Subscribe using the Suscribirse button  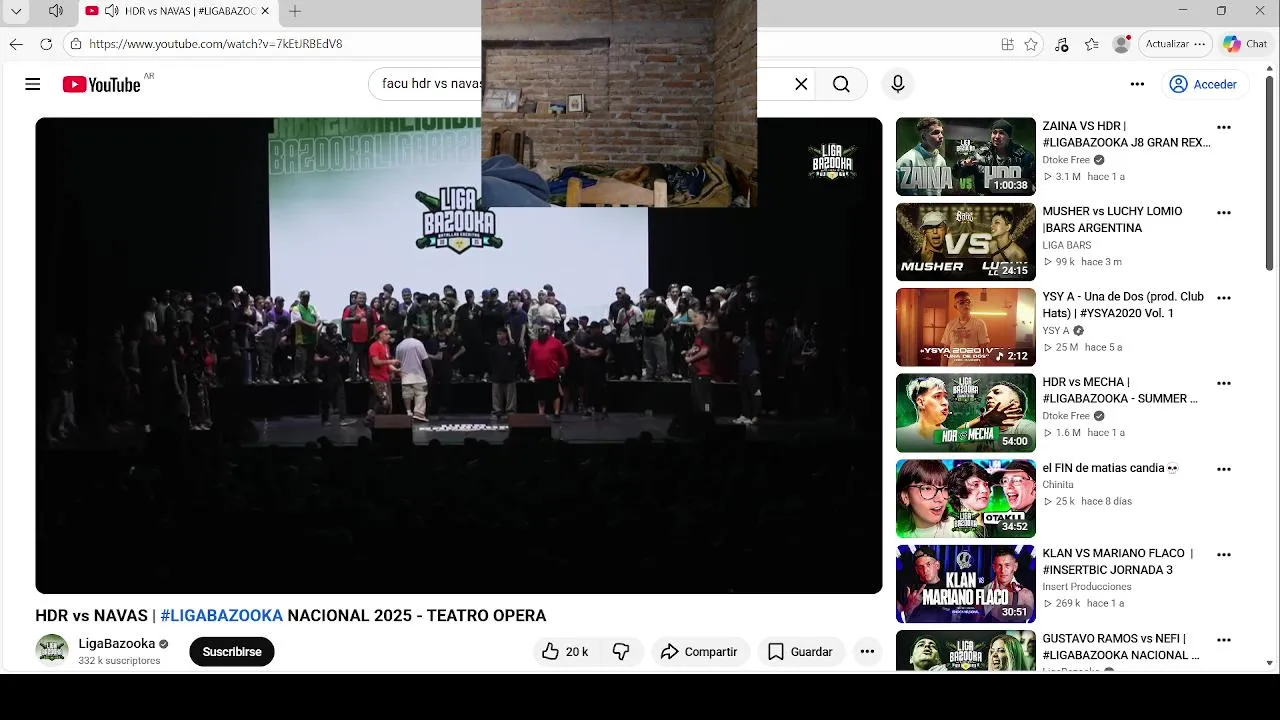pyautogui.click(x=232, y=652)
